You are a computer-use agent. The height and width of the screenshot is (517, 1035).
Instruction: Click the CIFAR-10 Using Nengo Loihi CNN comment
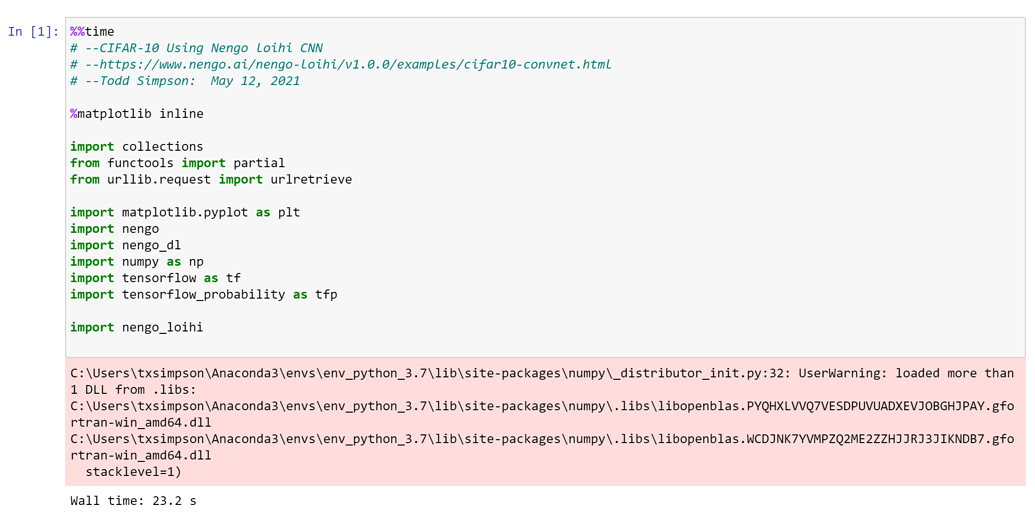click(x=197, y=48)
